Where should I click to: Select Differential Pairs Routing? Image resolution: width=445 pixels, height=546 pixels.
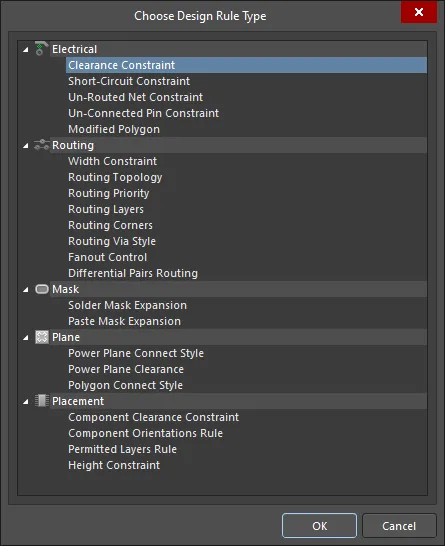tap(133, 273)
